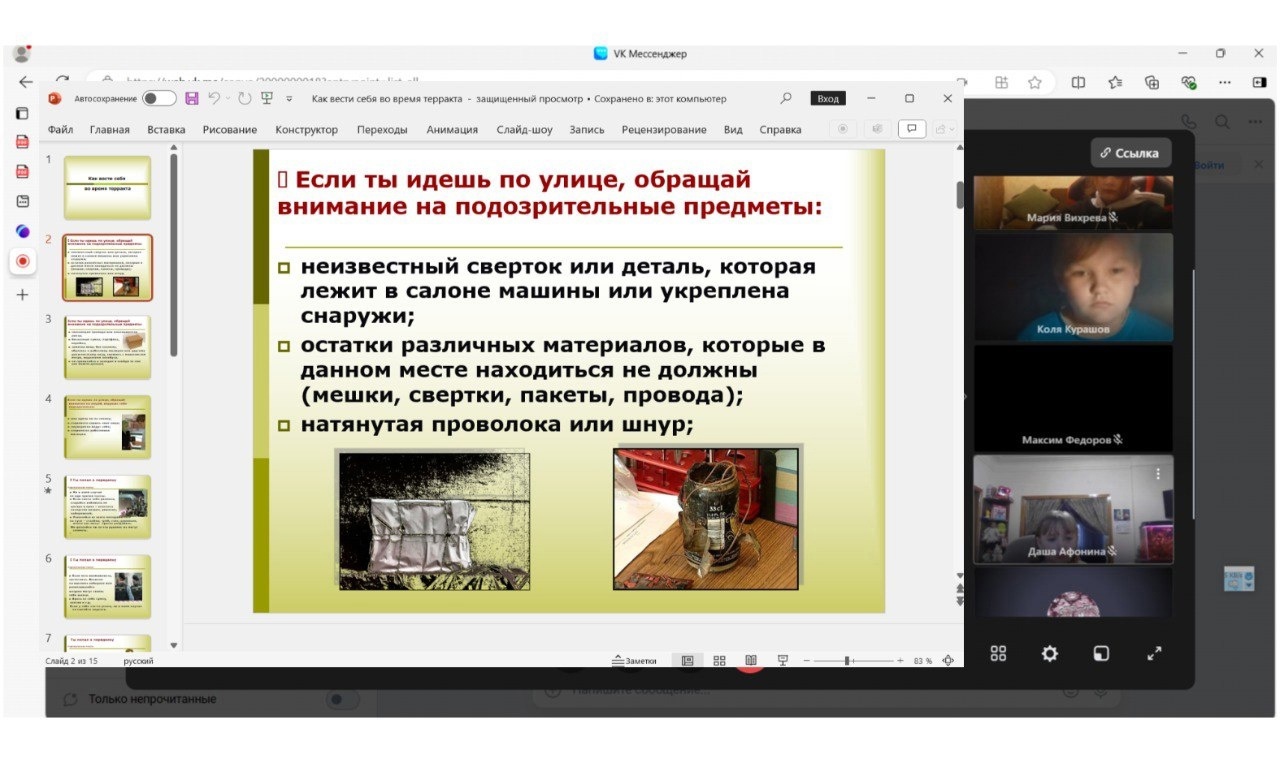The height and width of the screenshot is (763, 1280).
Task: Click the picture-in-picture icon in call controls
Action: coord(1101,653)
